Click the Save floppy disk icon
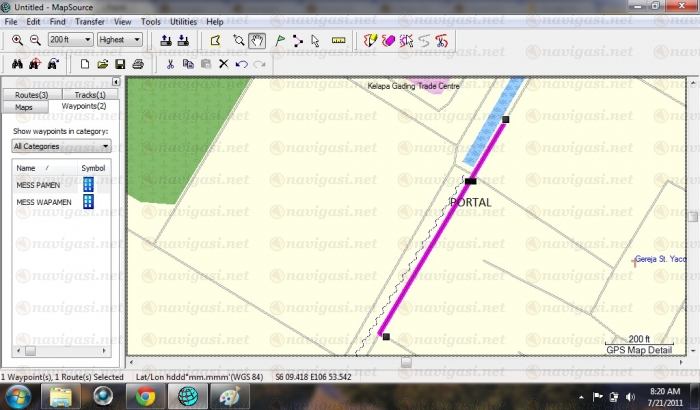The height and width of the screenshot is (410, 700). [120, 64]
